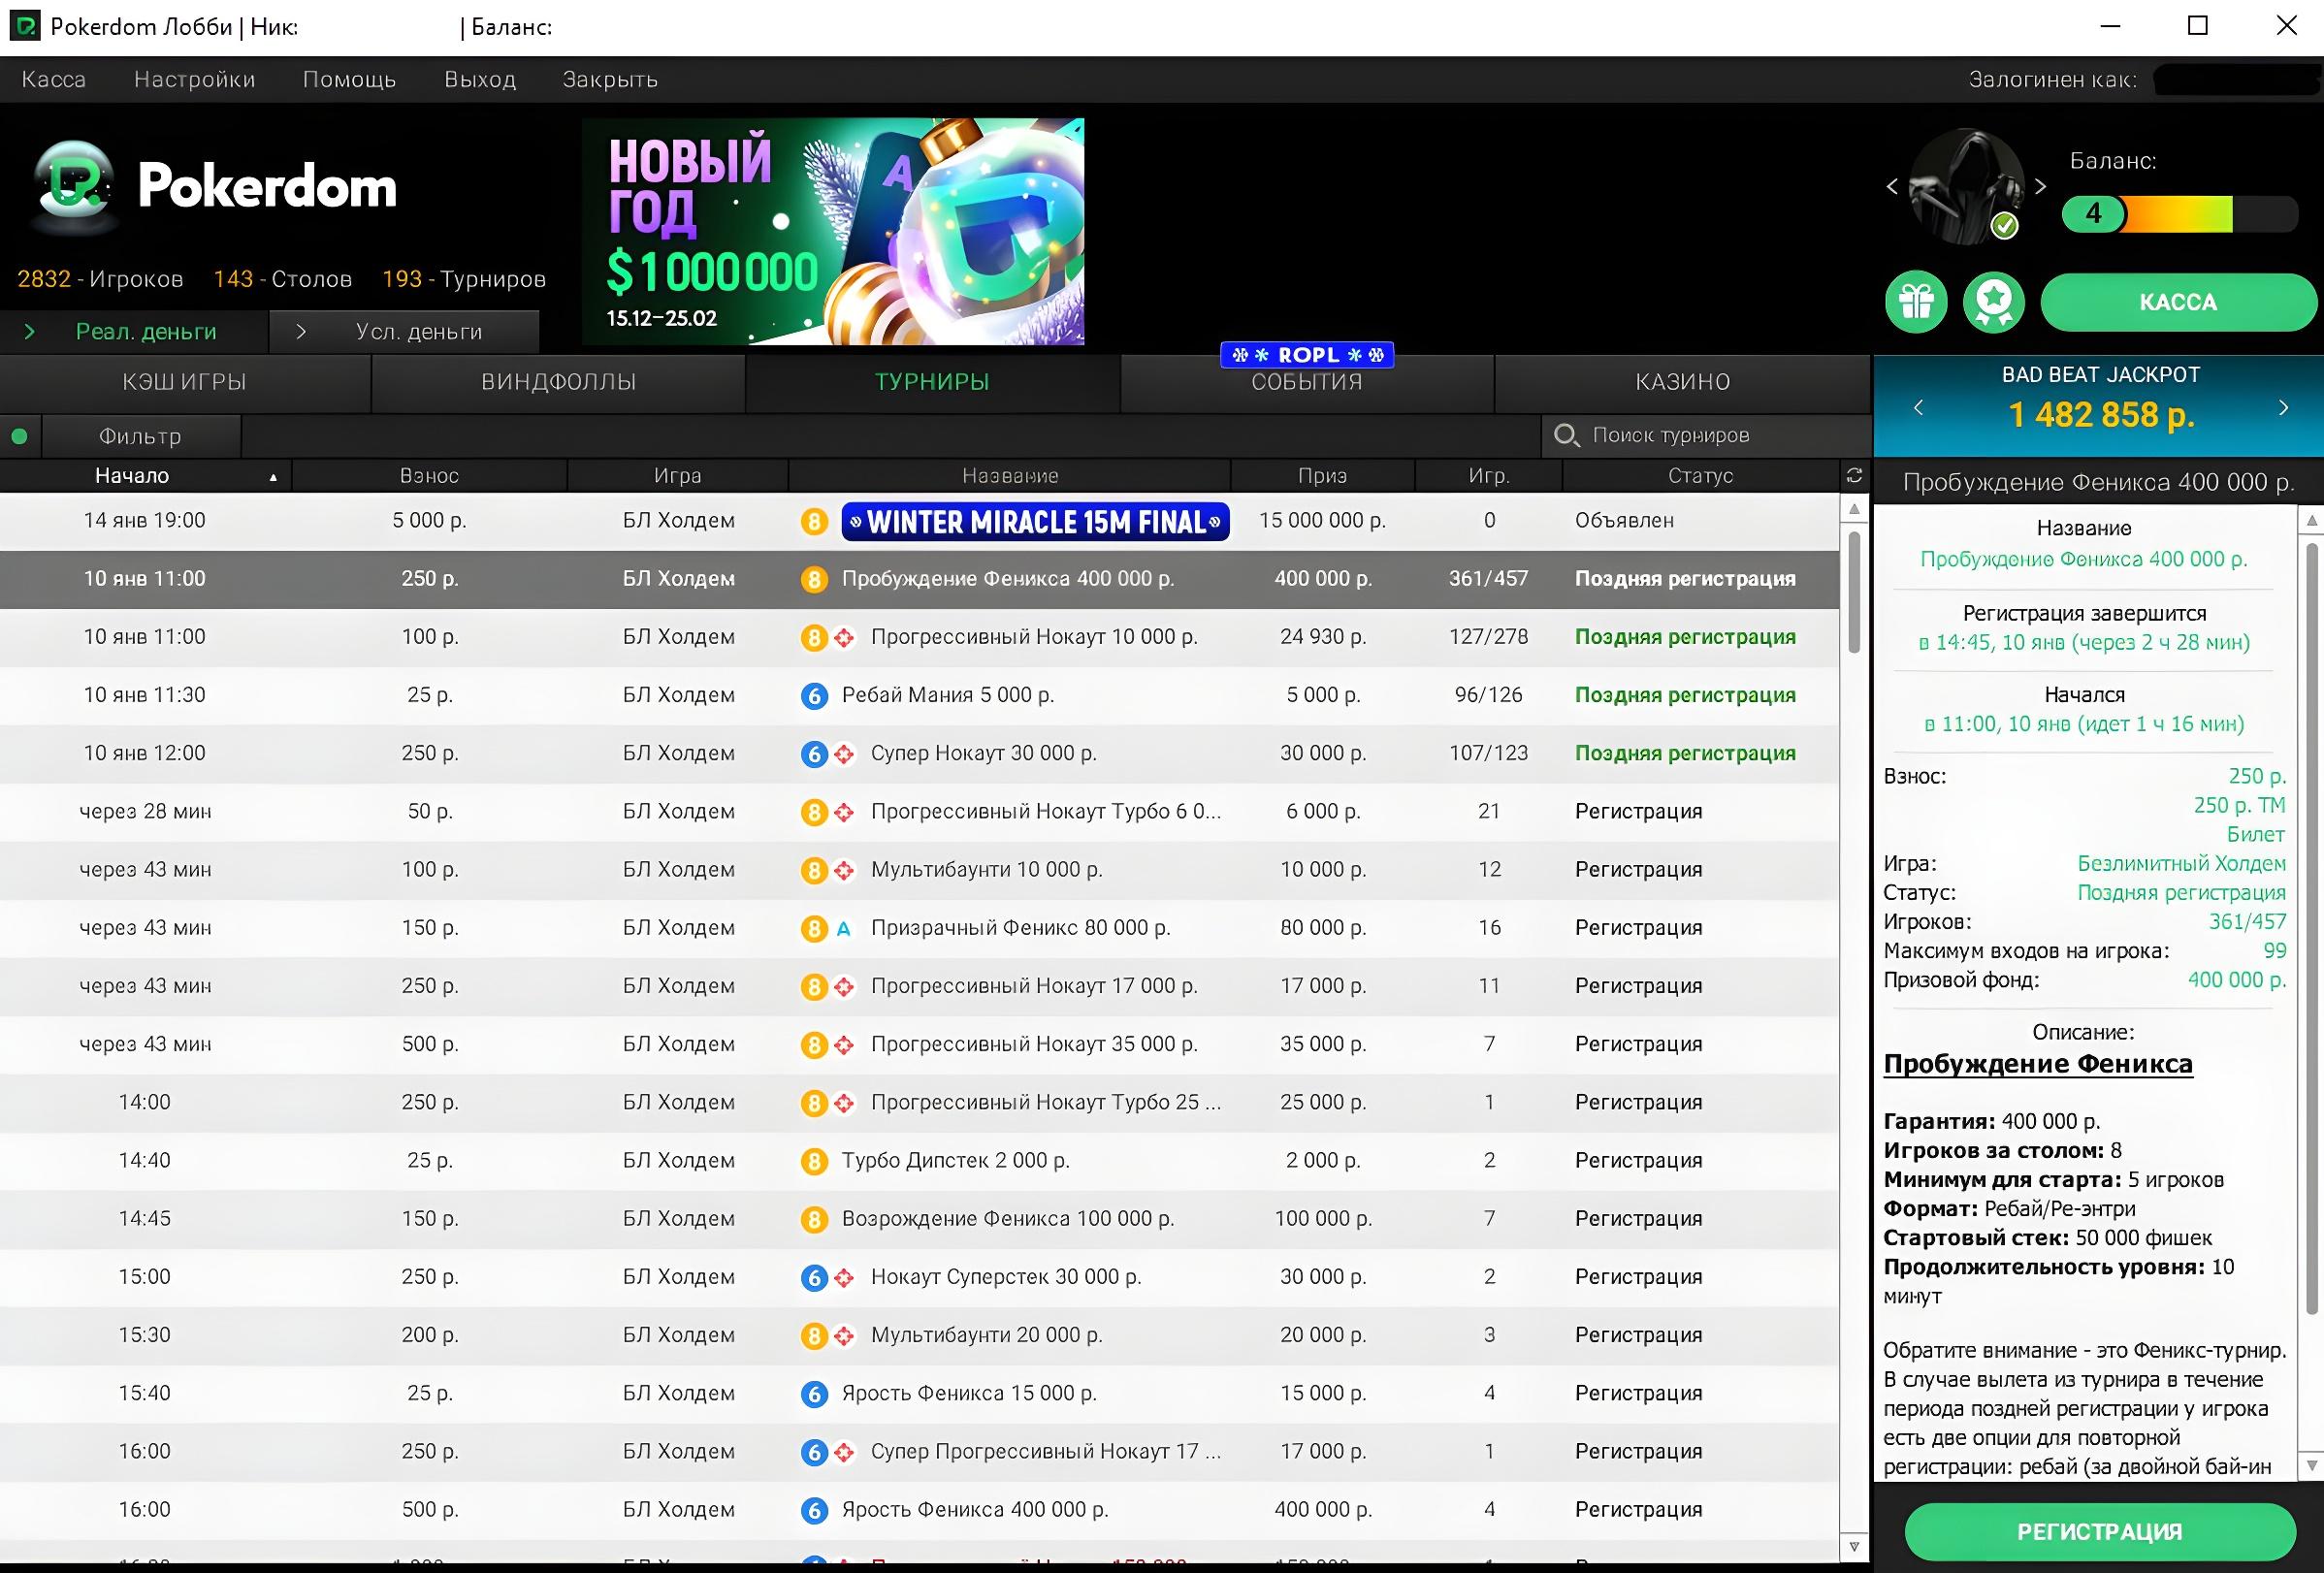Screen dimensions: 2324x1573
Task: Open the gift bonuses icon
Action: click(1915, 302)
